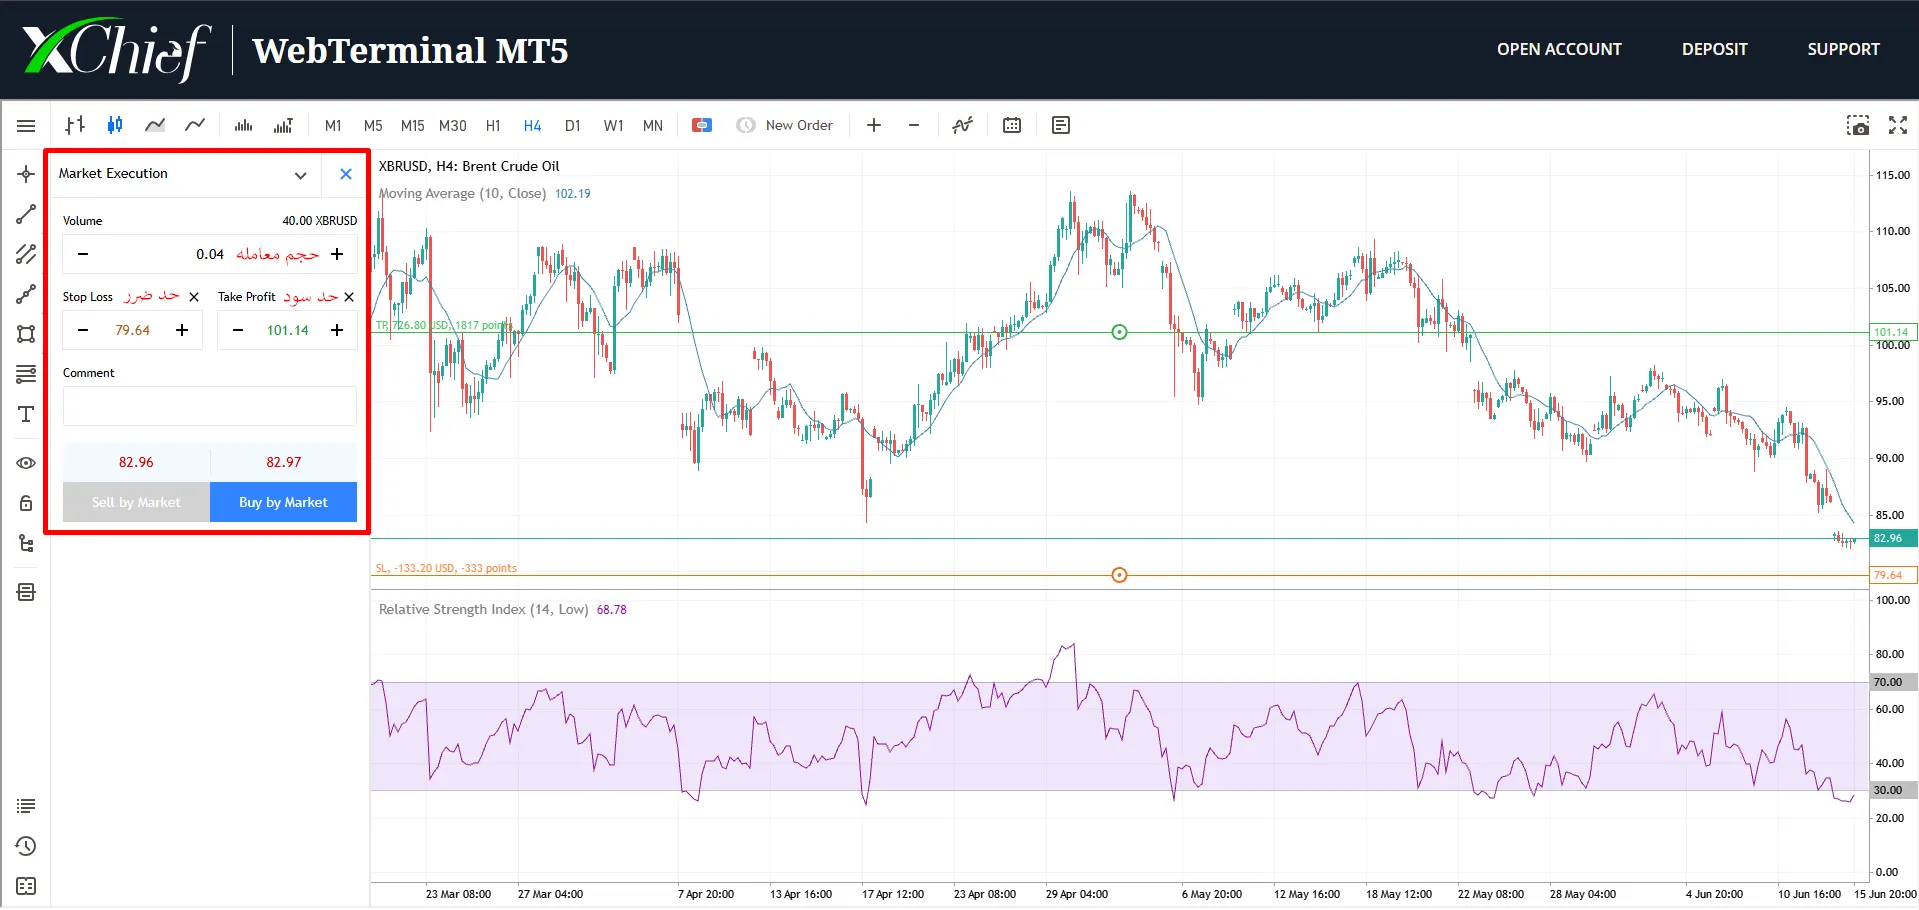Enter fullscreen chart mode
Image resolution: width=1919 pixels, height=910 pixels.
tap(1897, 125)
